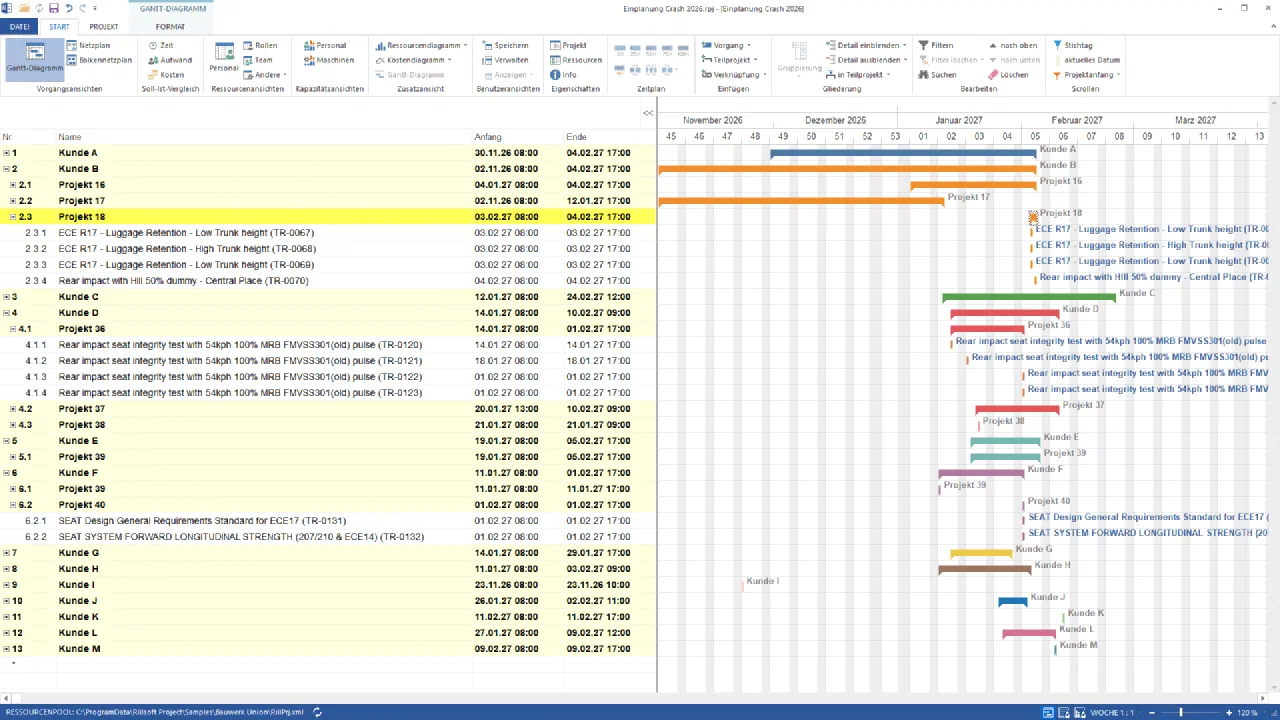Click Verwalten user views
1280x720 pixels.
pyautogui.click(x=505, y=60)
